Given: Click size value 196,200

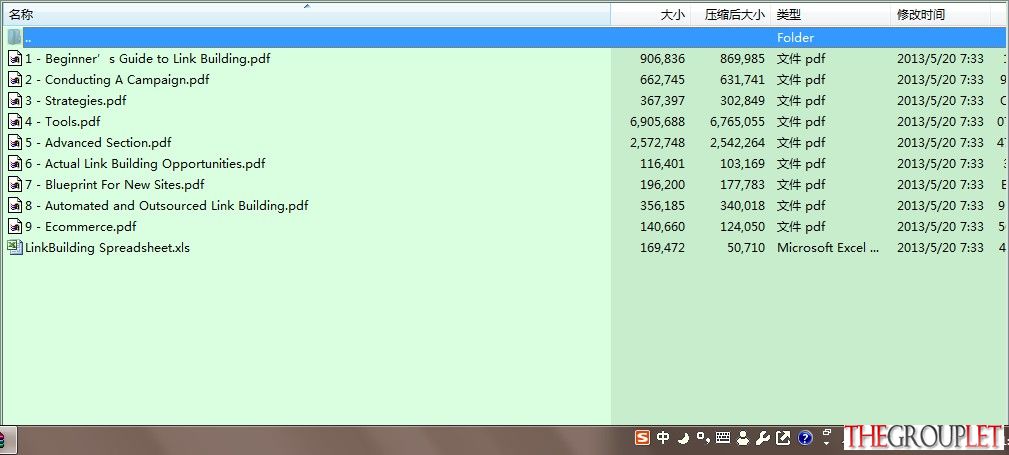Looking at the screenshot, I should (662, 185).
